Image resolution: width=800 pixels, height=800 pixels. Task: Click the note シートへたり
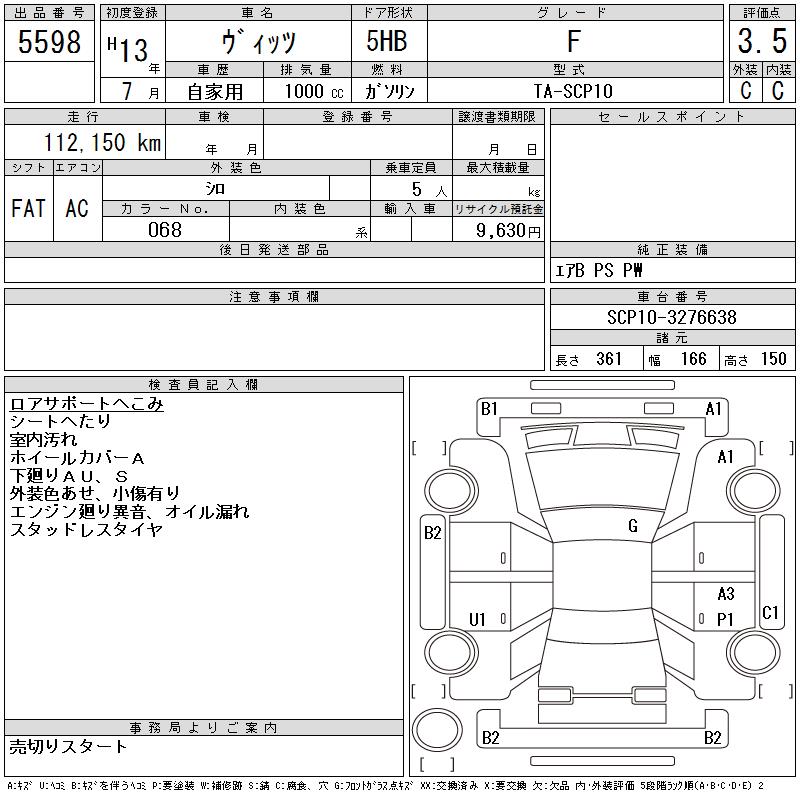[60, 421]
